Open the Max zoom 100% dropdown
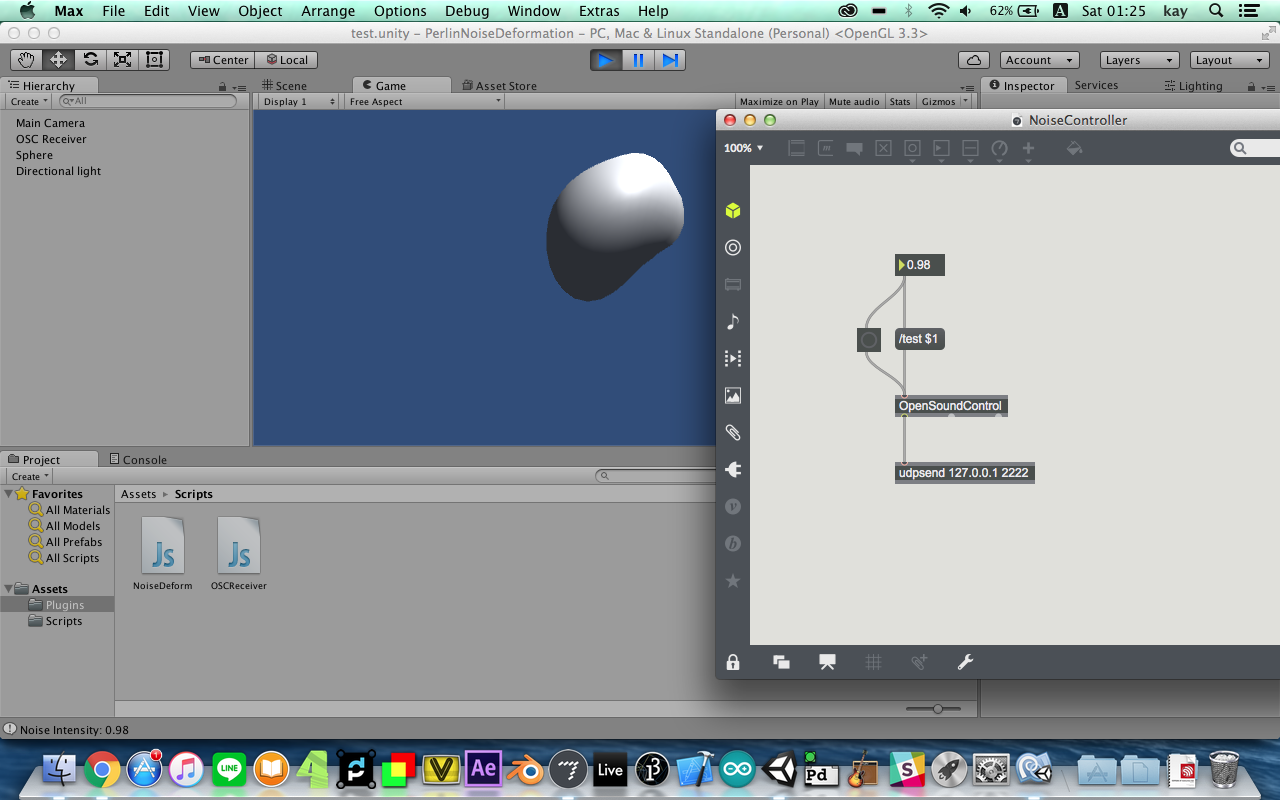1280x800 pixels. point(743,148)
